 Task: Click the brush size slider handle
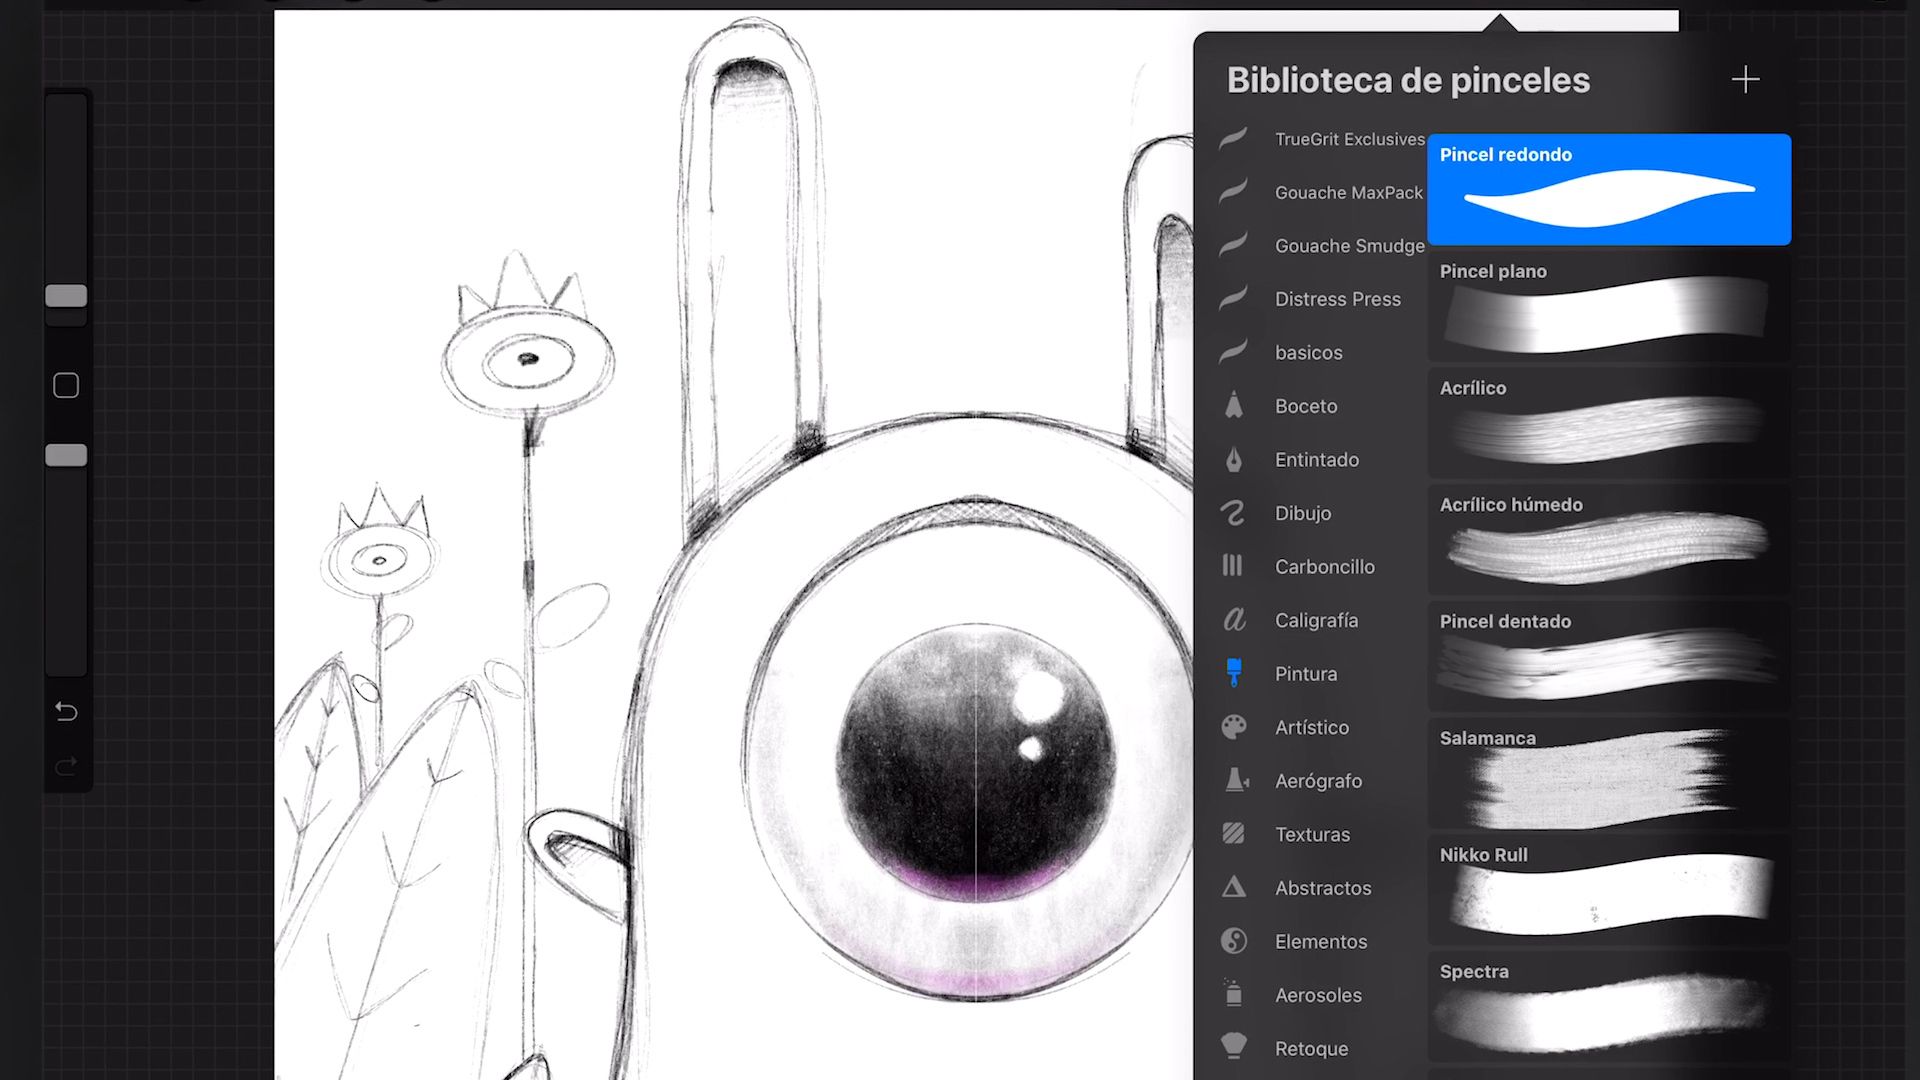[66, 296]
